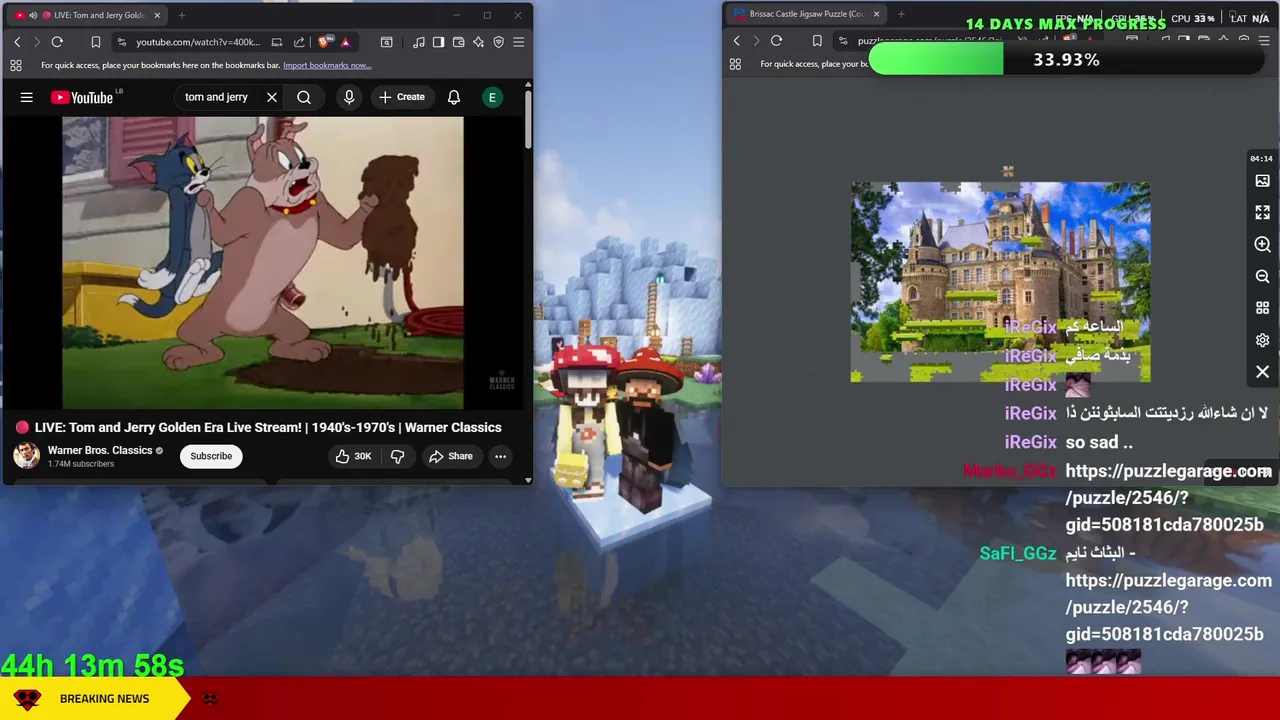Go to YouTube home via logo
This screenshot has width=1280, height=720.
(82, 97)
